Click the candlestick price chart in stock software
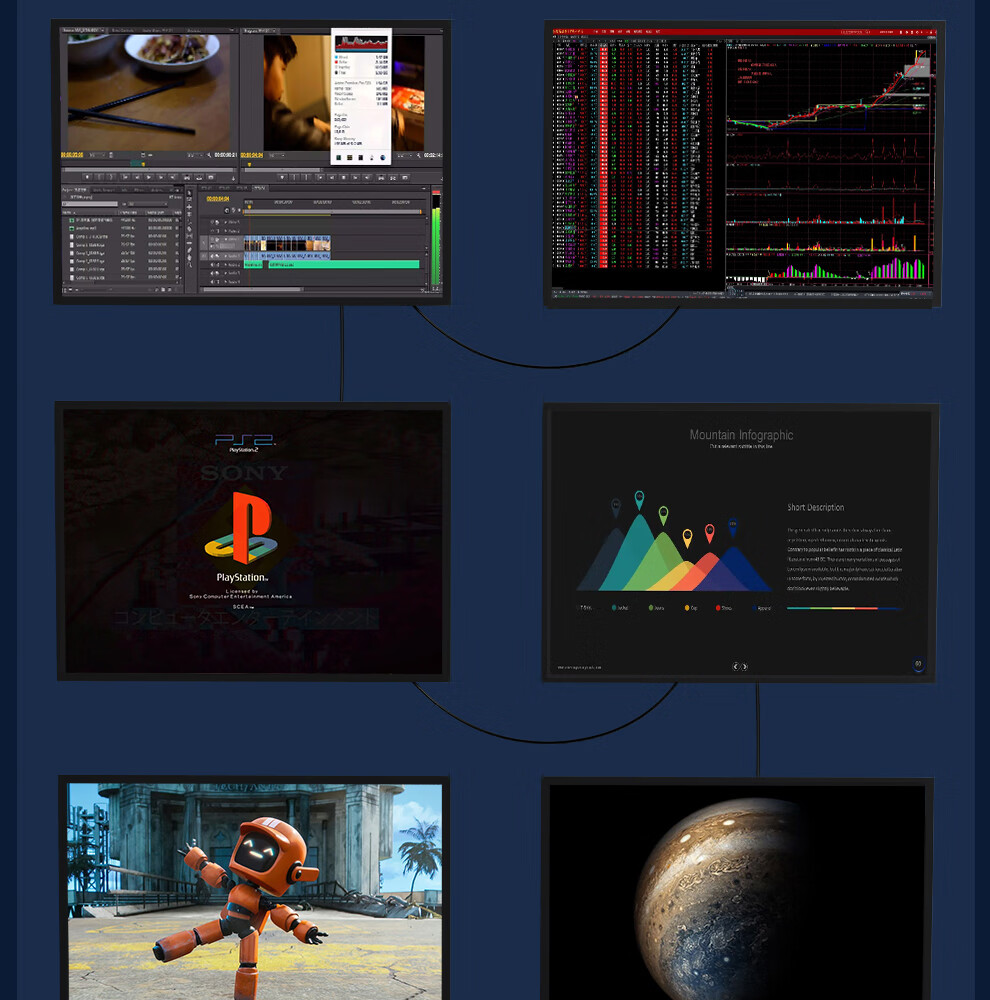 [x=828, y=89]
